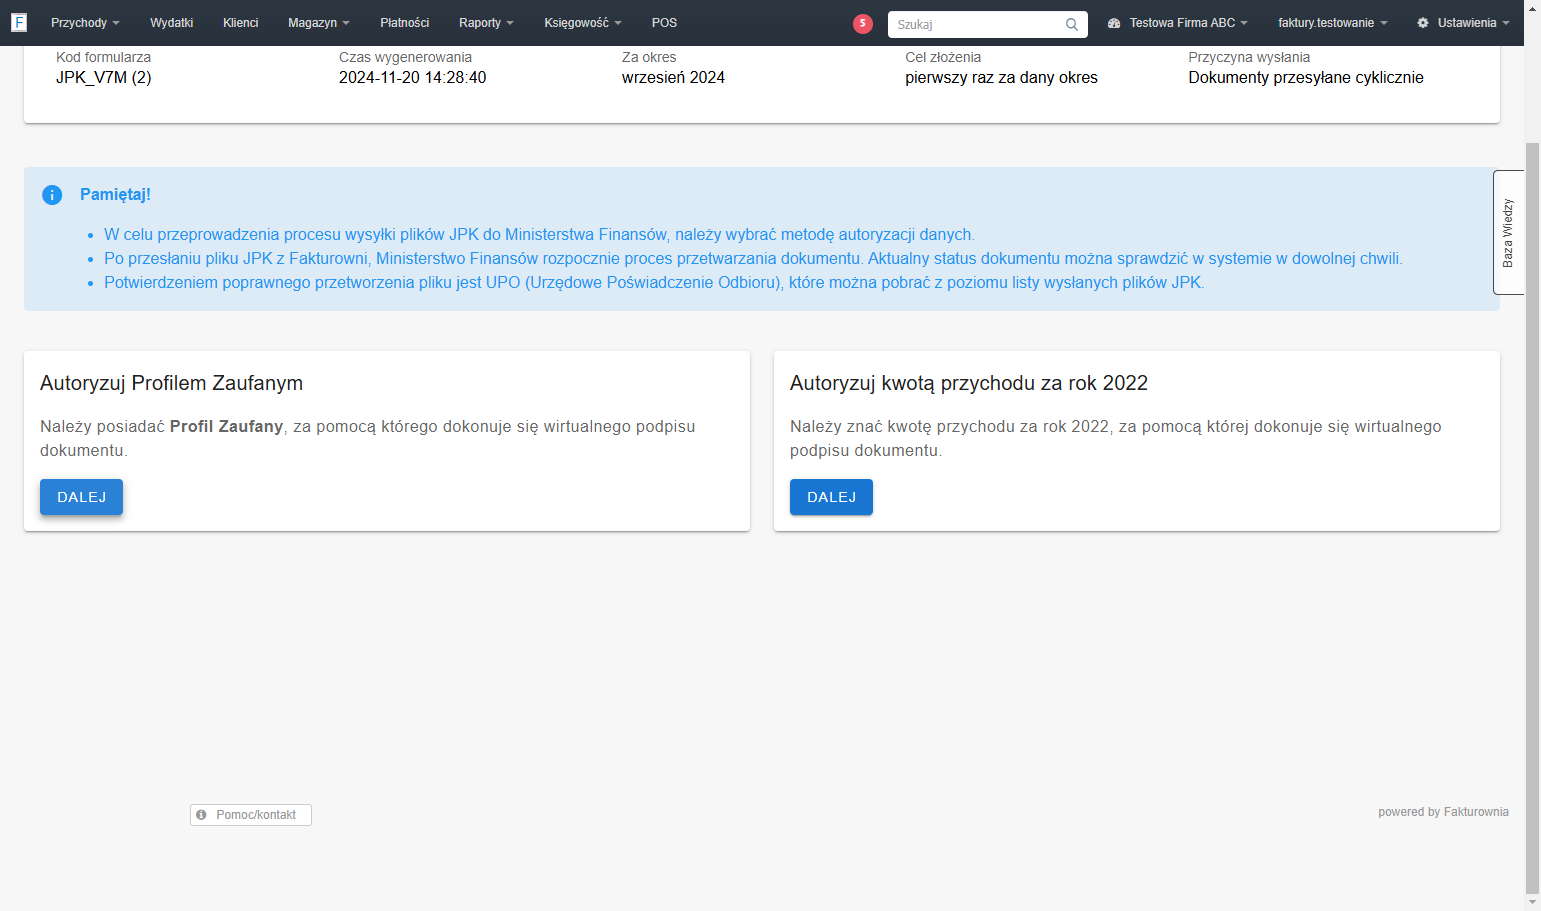The image size is (1541, 911).
Task: Click DALEJ under Autoryzuj kwotą przychodu
Action: click(x=831, y=497)
